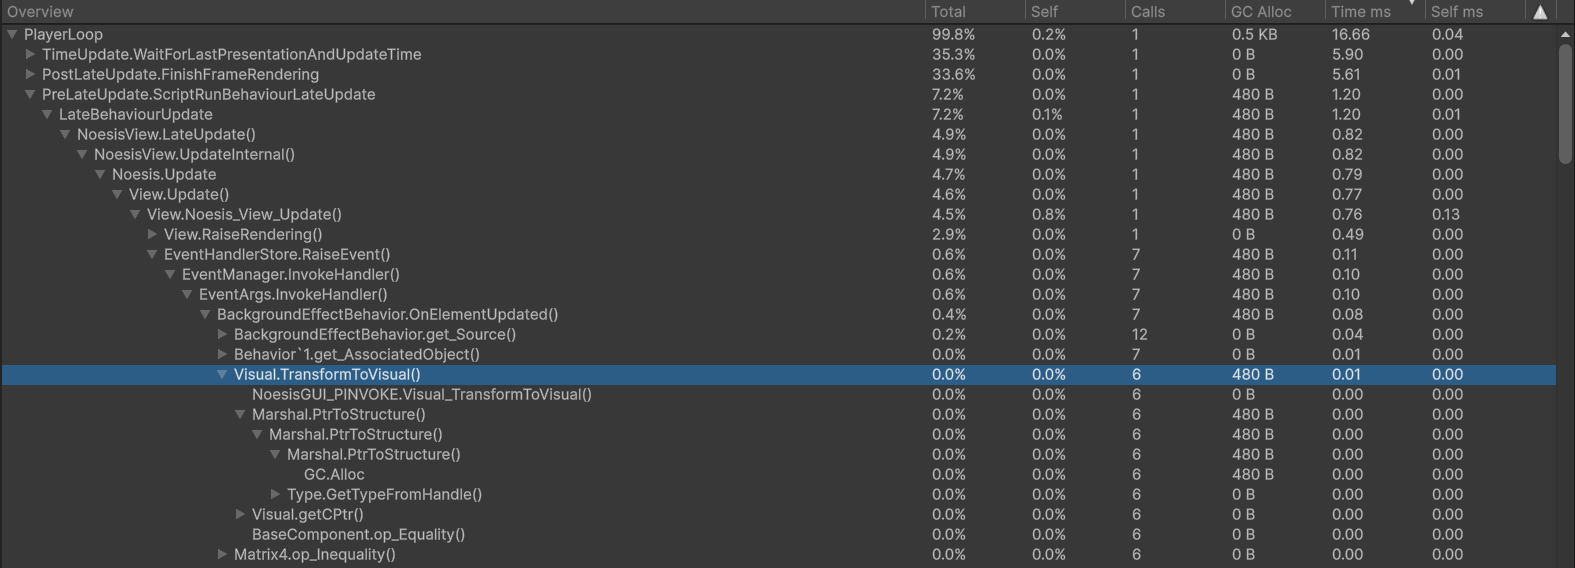Collapse the PlayerLoop tree node

pos(12,34)
